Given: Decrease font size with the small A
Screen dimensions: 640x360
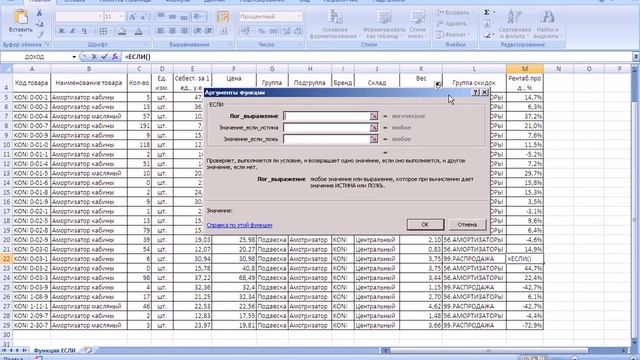Looking at the screenshot, I should click(143, 17).
